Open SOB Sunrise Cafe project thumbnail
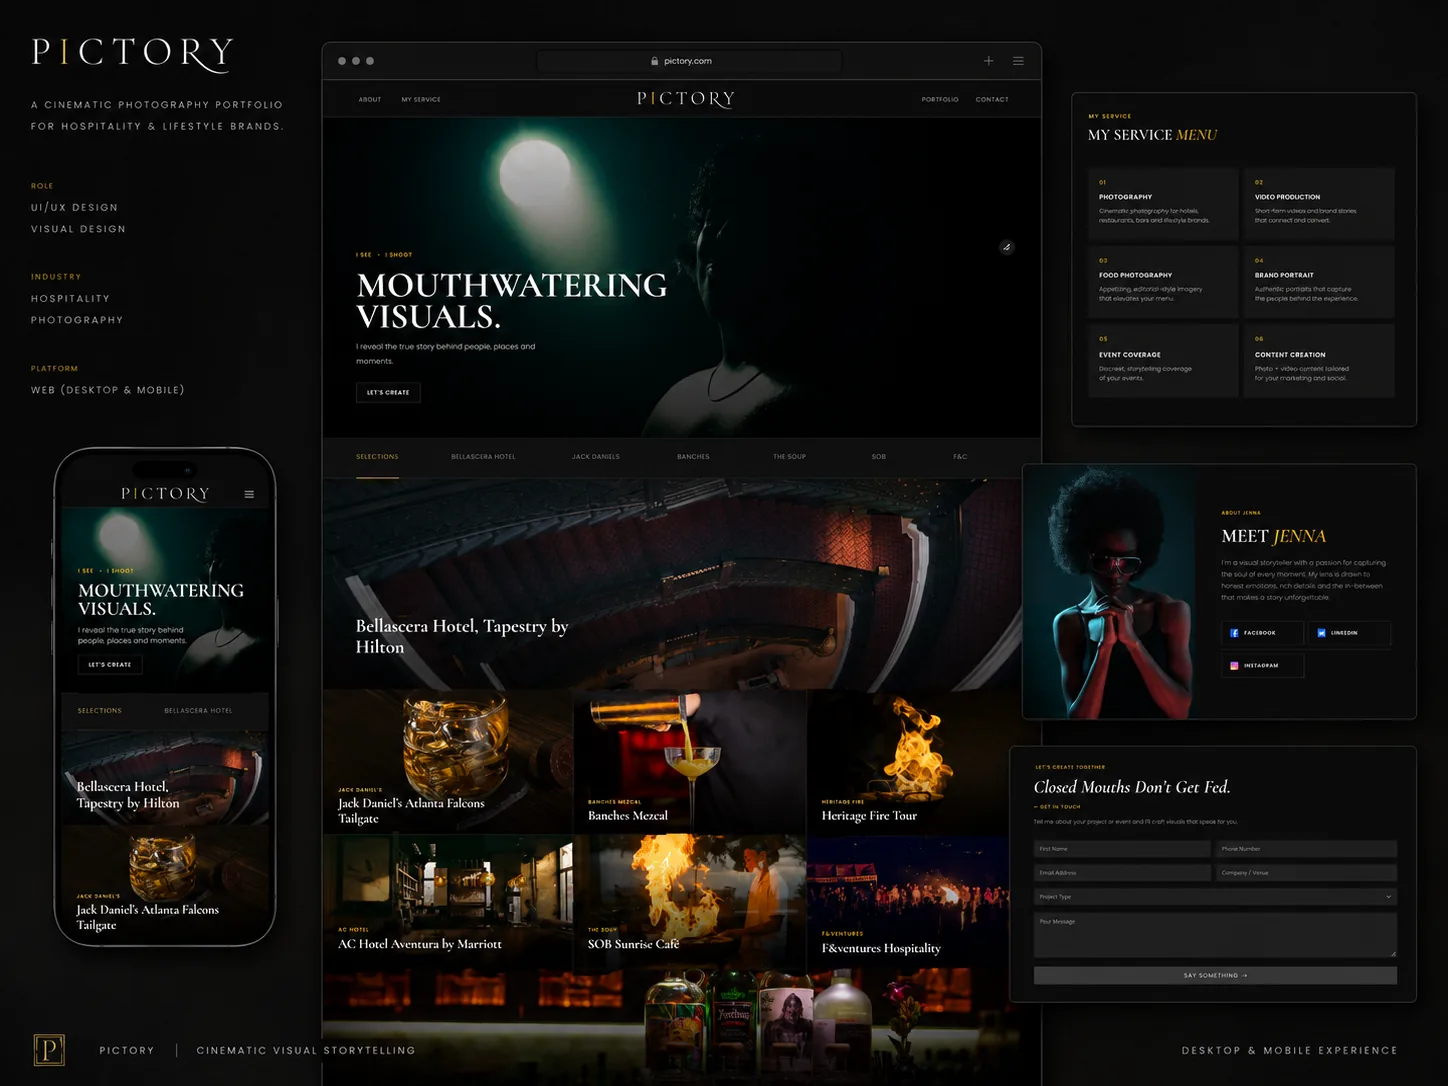Screen dimensions: 1448x1086 pos(689,902)
